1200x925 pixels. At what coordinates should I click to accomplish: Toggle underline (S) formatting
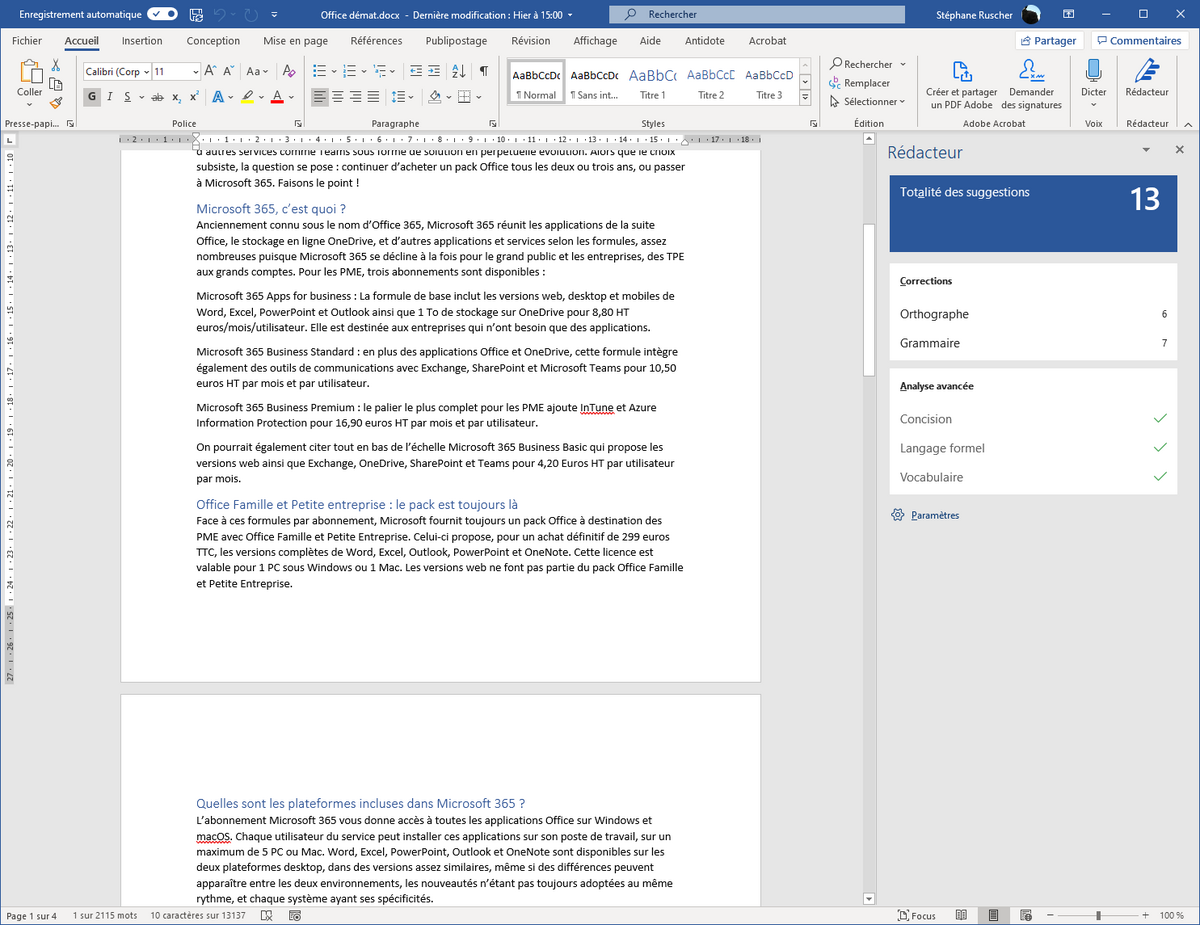[x=128, y=97]
